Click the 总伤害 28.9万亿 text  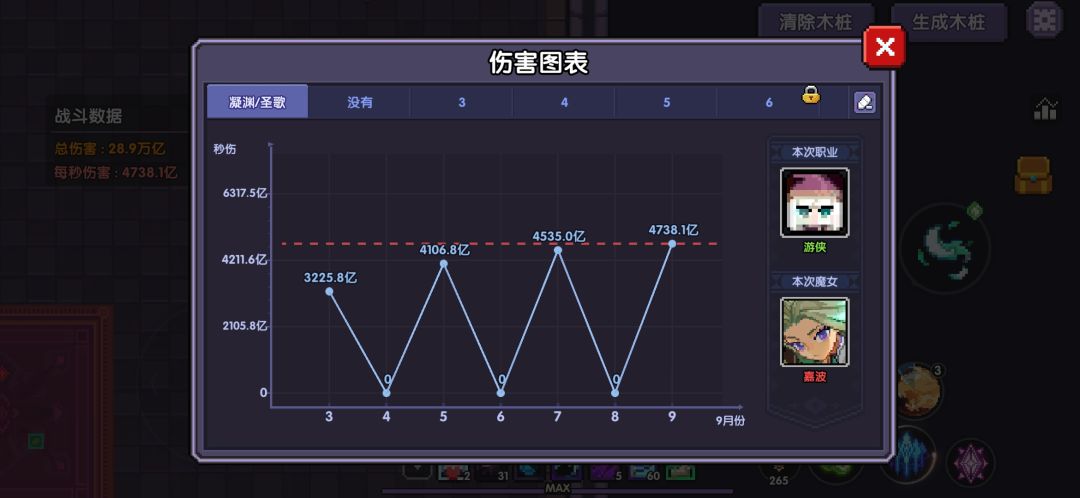pos(110,148)
